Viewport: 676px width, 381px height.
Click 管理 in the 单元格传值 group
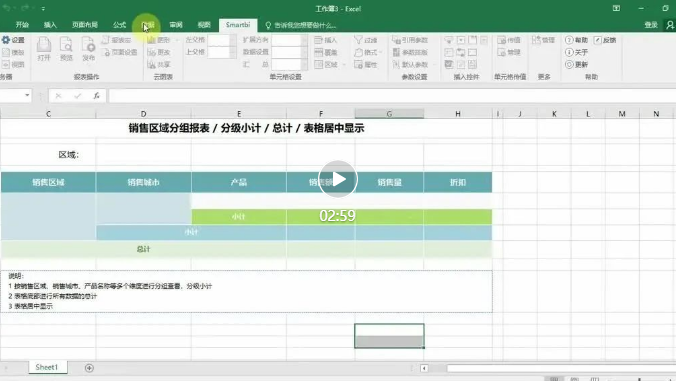click(x=509, y=52)
